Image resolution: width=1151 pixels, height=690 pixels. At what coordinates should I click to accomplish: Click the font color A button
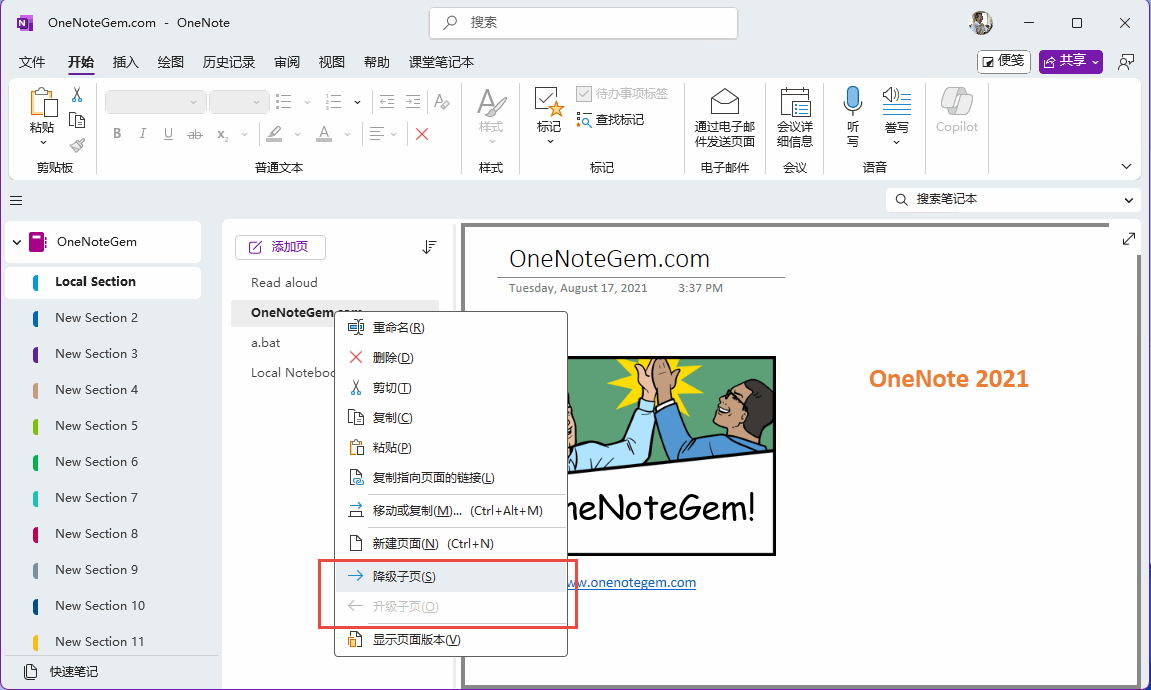pyautogui.click(x=323, y=134)
